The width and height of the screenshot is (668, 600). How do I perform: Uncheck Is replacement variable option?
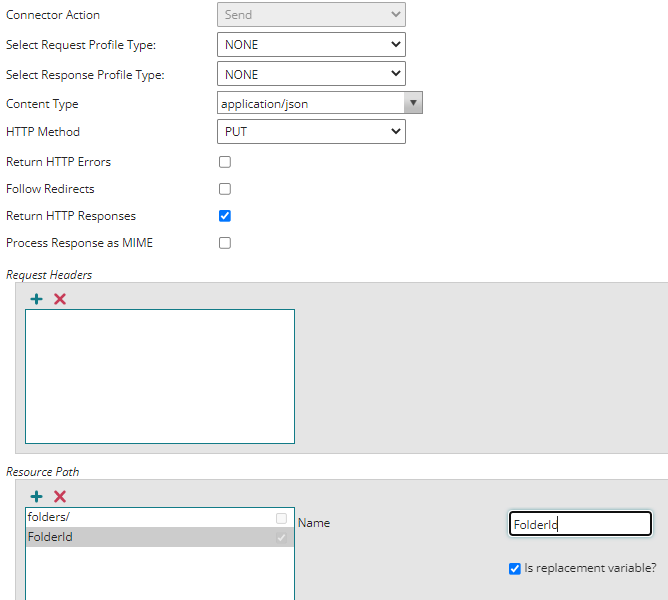click(x=515, y=569)
